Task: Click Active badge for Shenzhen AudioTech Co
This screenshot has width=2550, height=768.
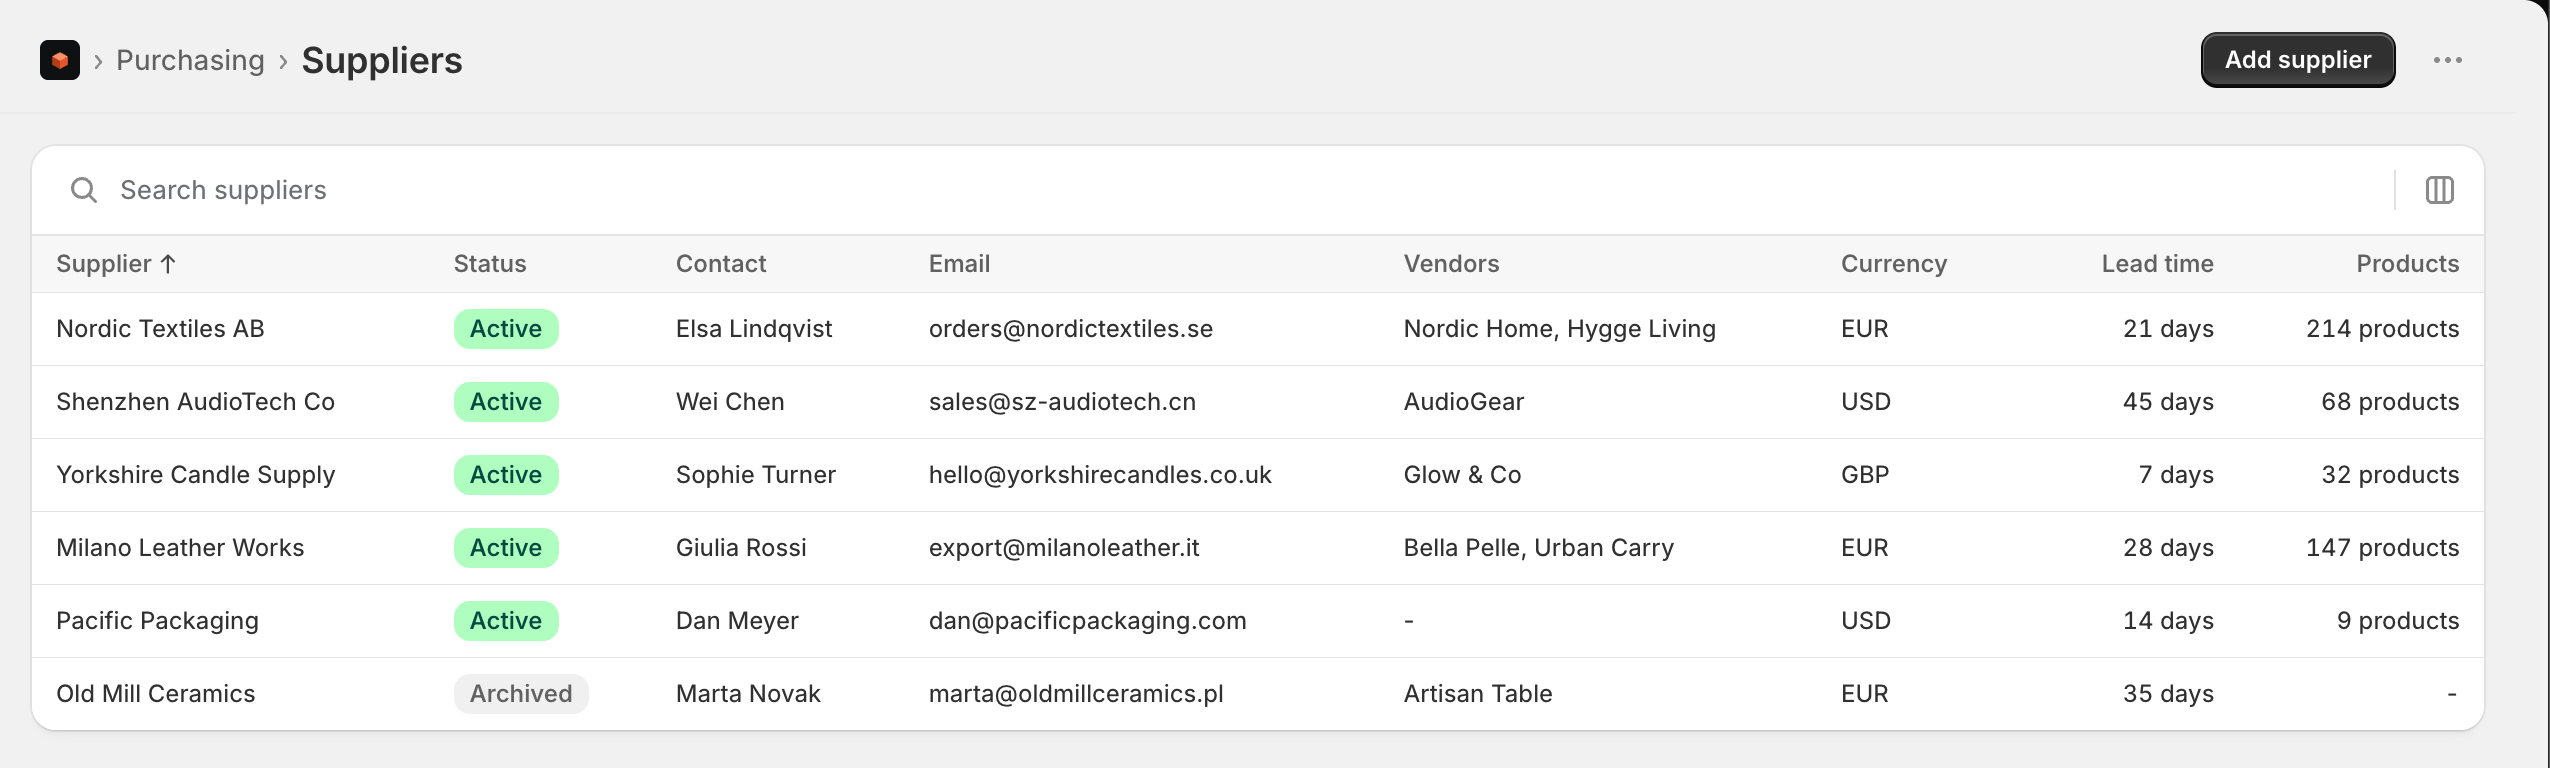Action: [506, 402]
